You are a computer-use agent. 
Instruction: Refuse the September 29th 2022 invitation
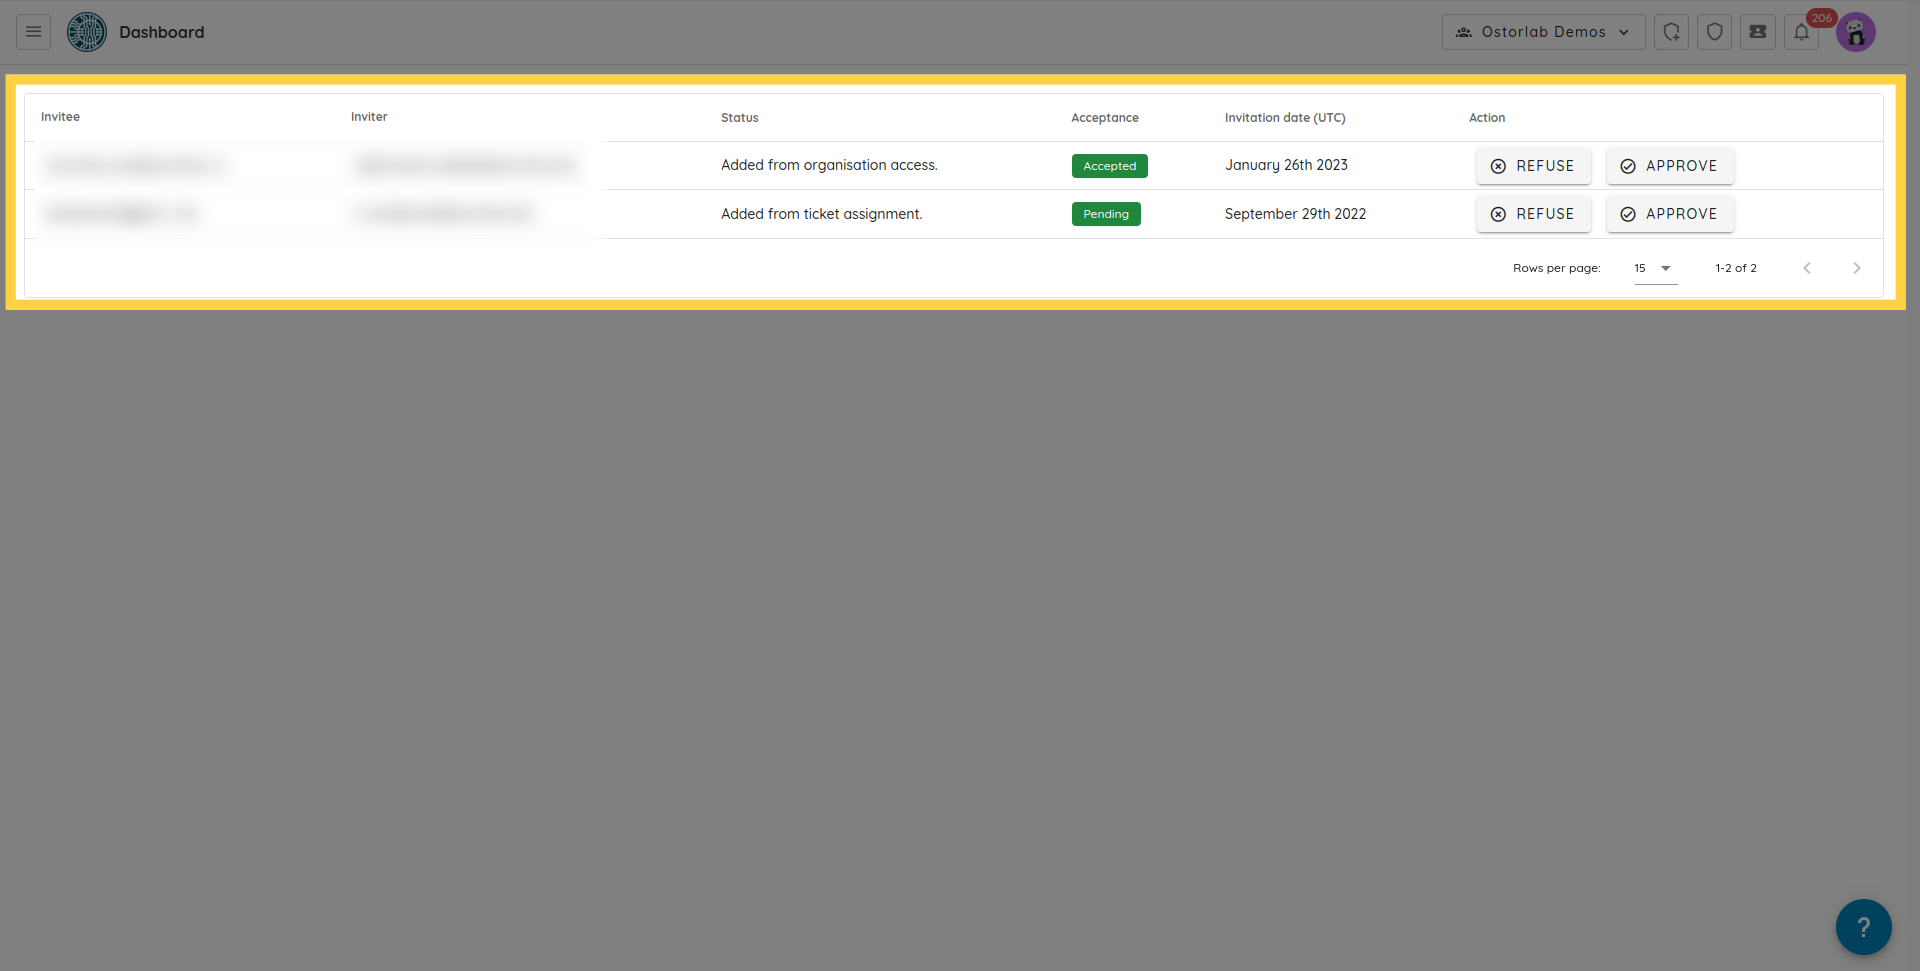(x=1533, y=214)
